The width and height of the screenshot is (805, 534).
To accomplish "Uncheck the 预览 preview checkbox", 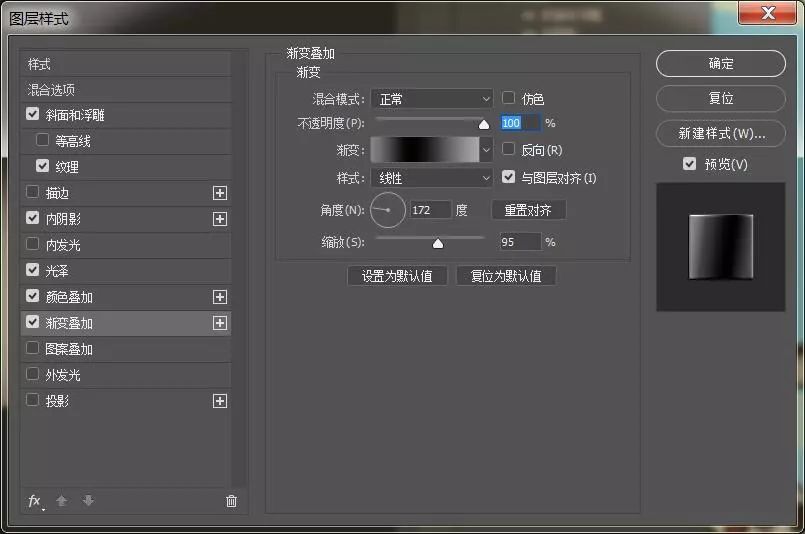I will pos(689,164).
